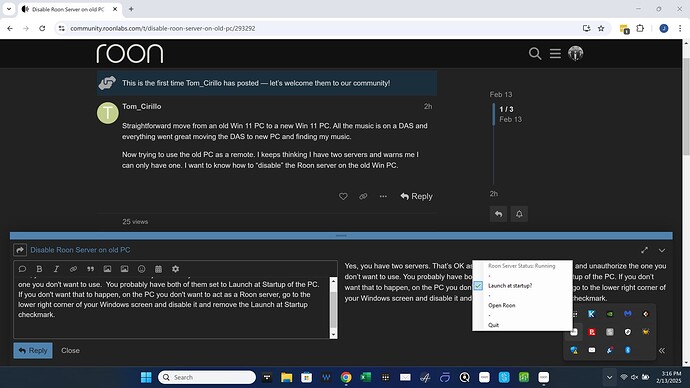Image resolution: width=690 pixels, height=388 pixels.
Task: Select Open Roon from tray menu
Action: [x=502, y=305]
